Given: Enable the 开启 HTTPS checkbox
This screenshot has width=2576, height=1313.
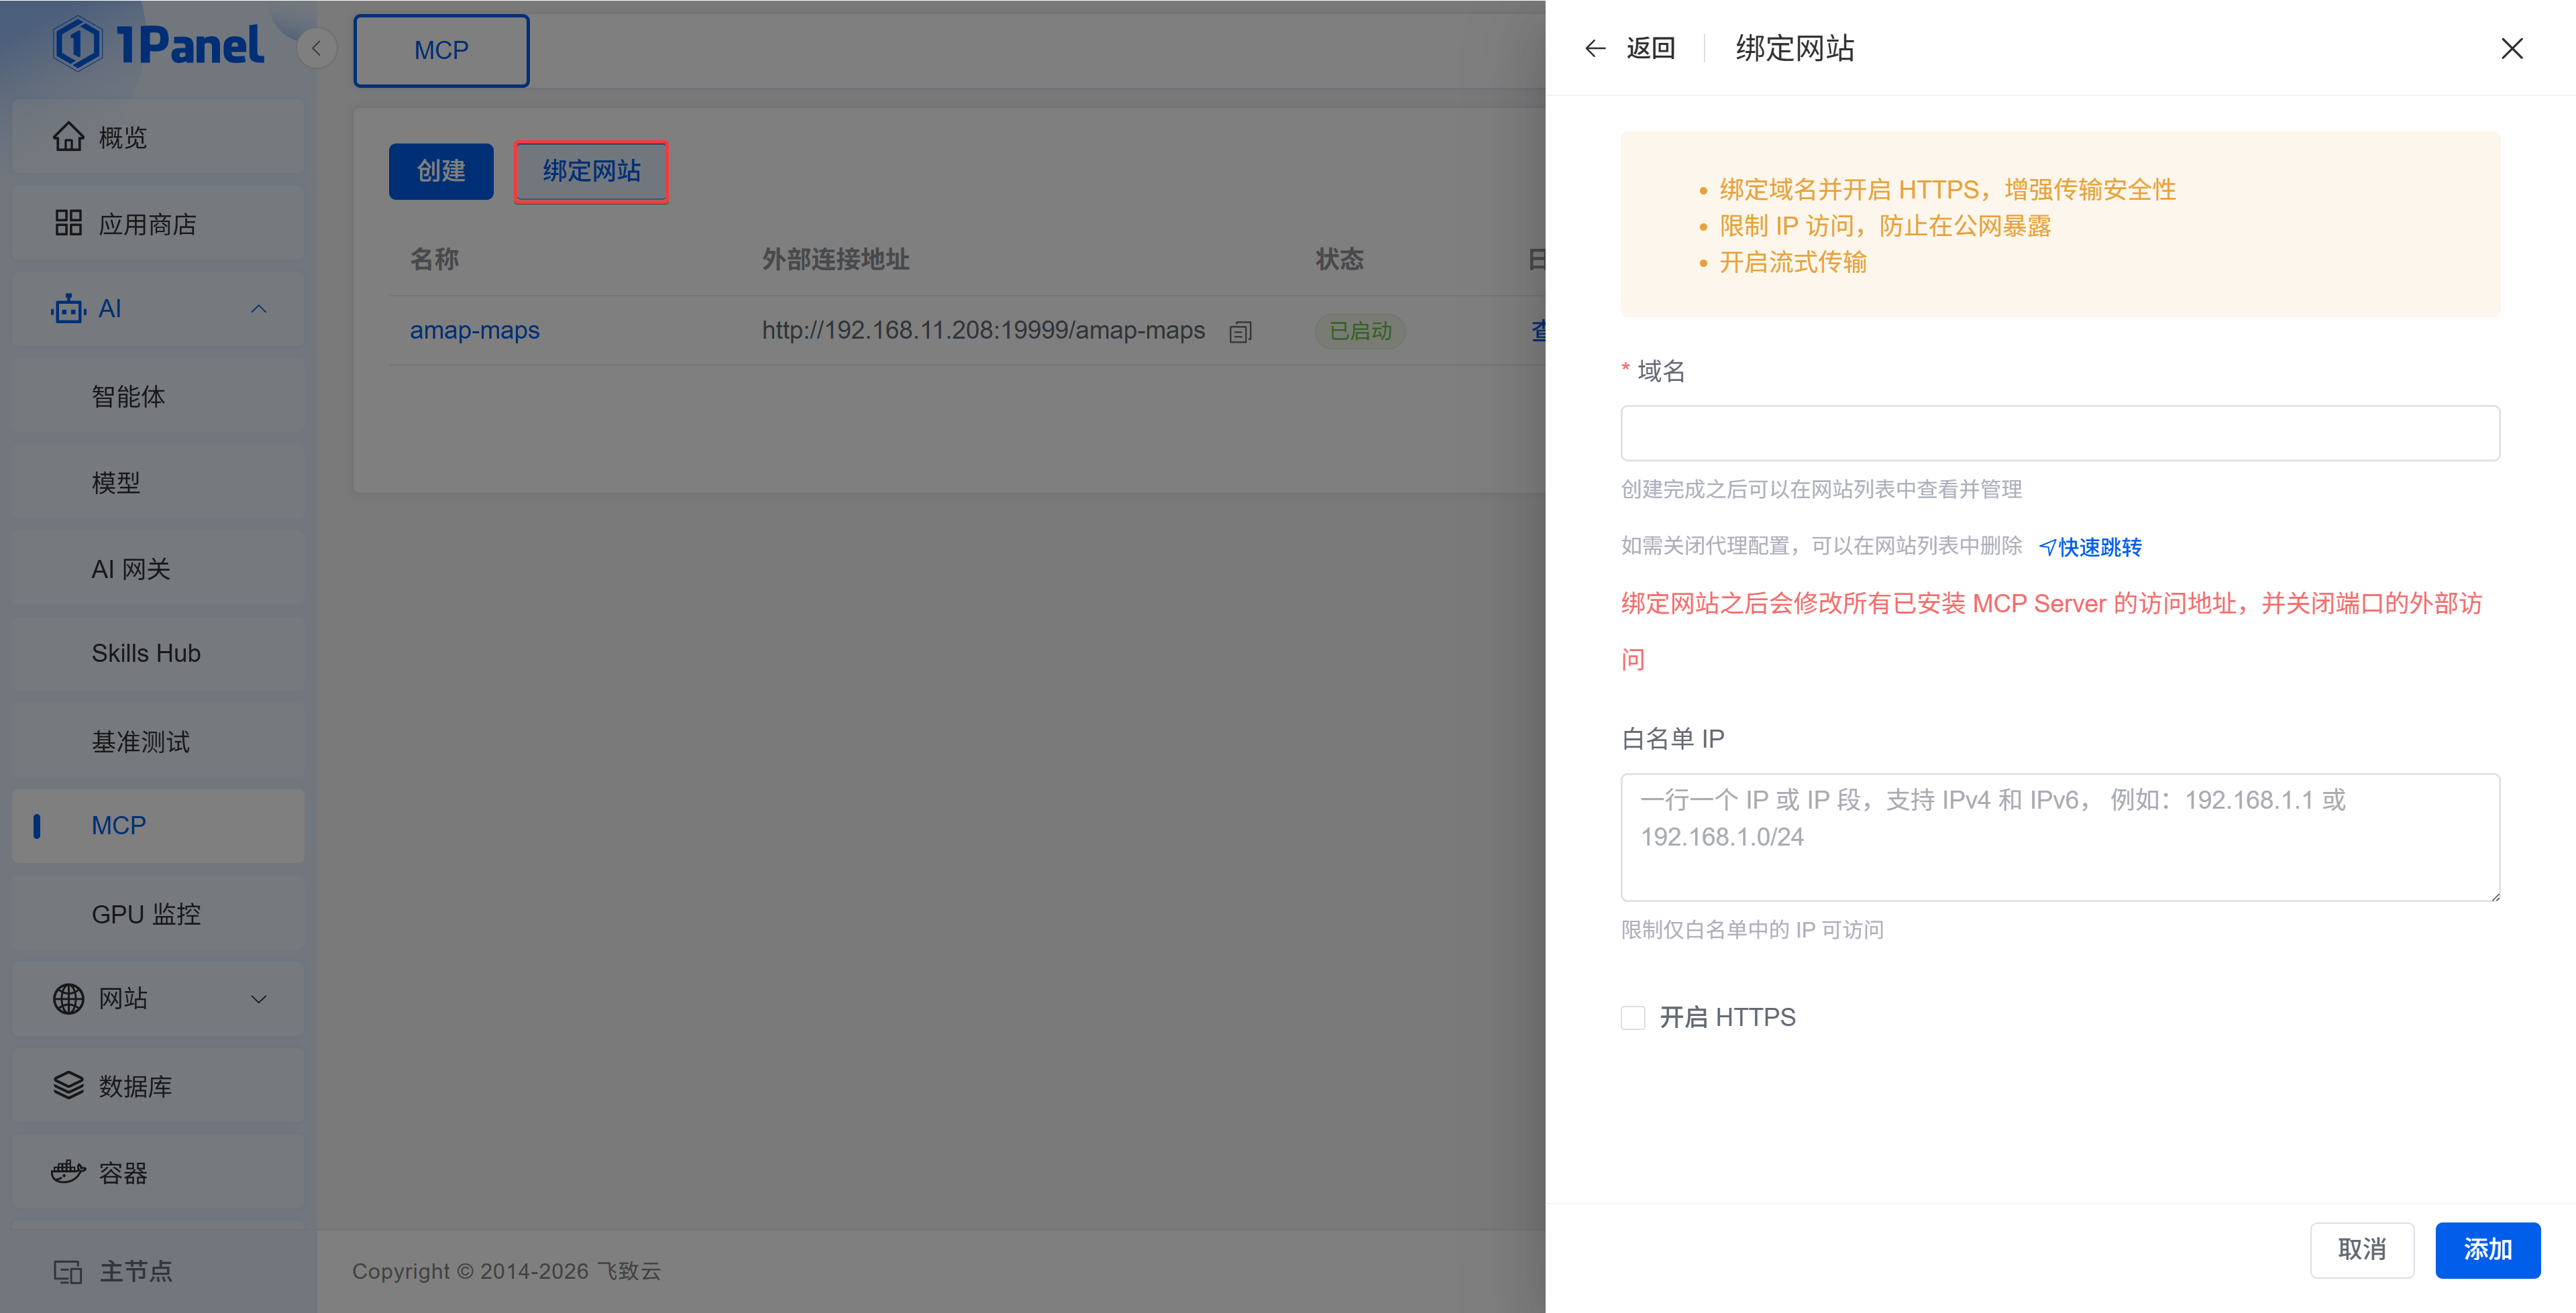Looking at the screenshot, I should pyautogui.click(x=1633, y=1018).
